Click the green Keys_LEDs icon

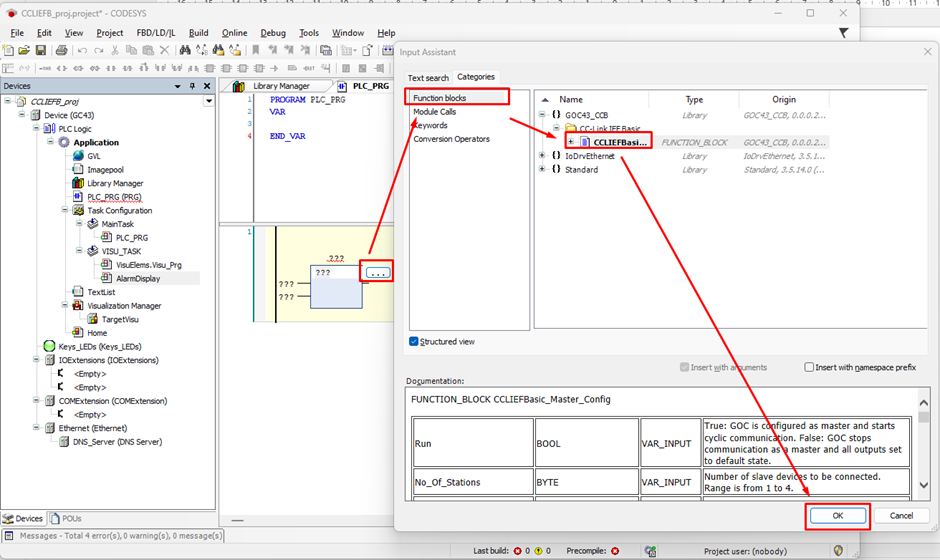coord(50,347)
